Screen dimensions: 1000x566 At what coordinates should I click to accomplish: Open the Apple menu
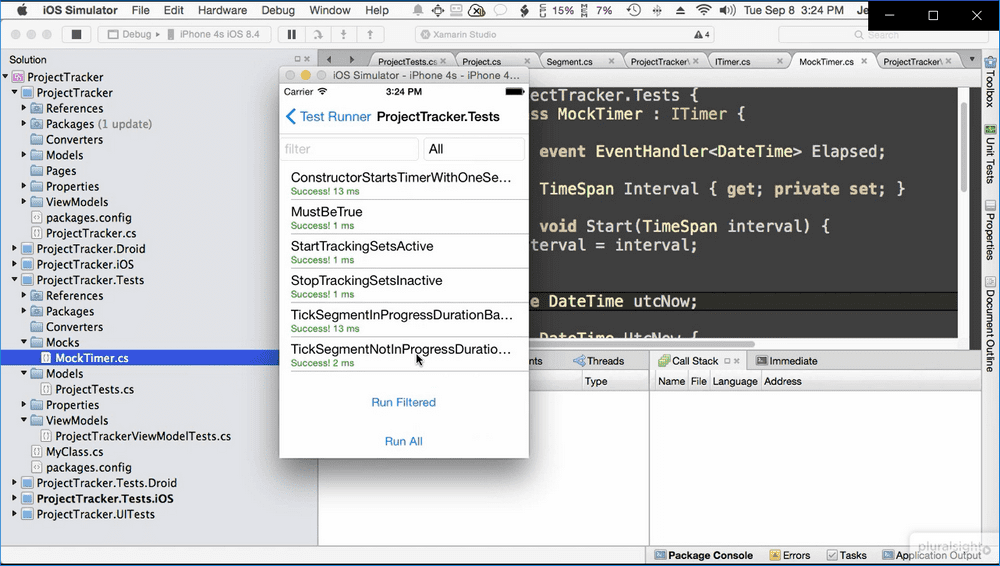22,10
